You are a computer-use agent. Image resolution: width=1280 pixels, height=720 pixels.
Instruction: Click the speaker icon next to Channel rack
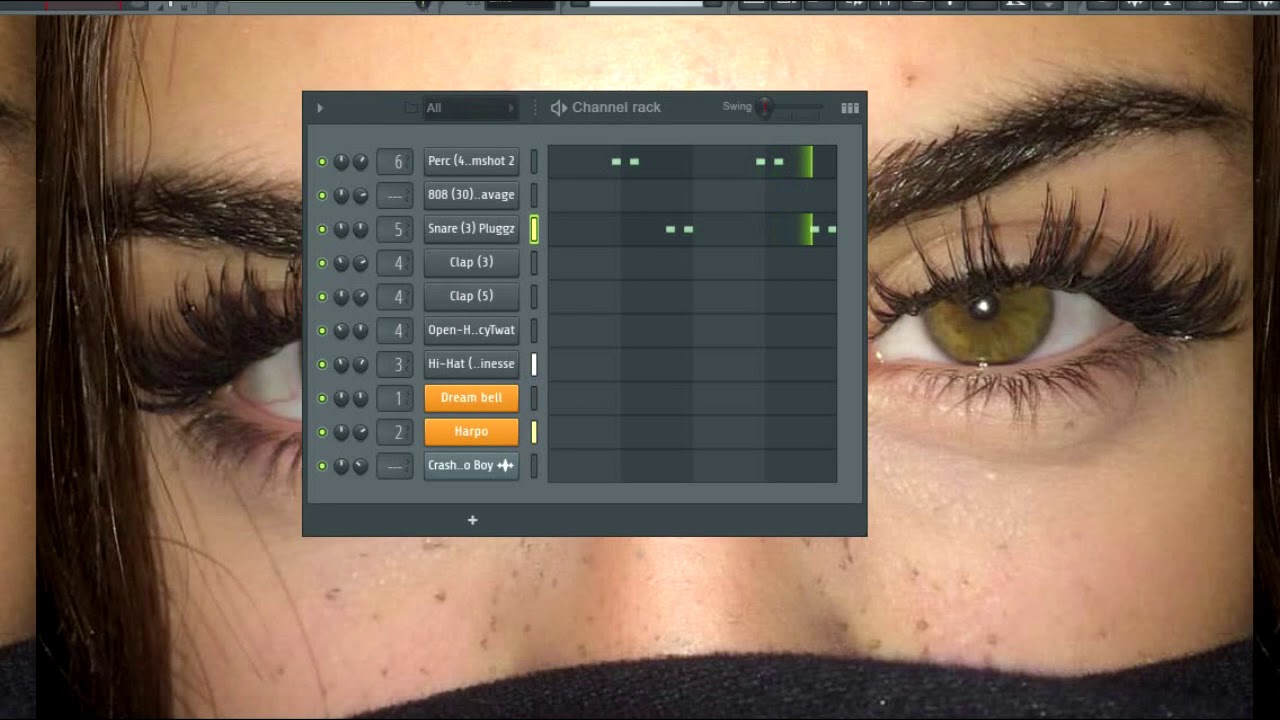(x=559, y=108)
